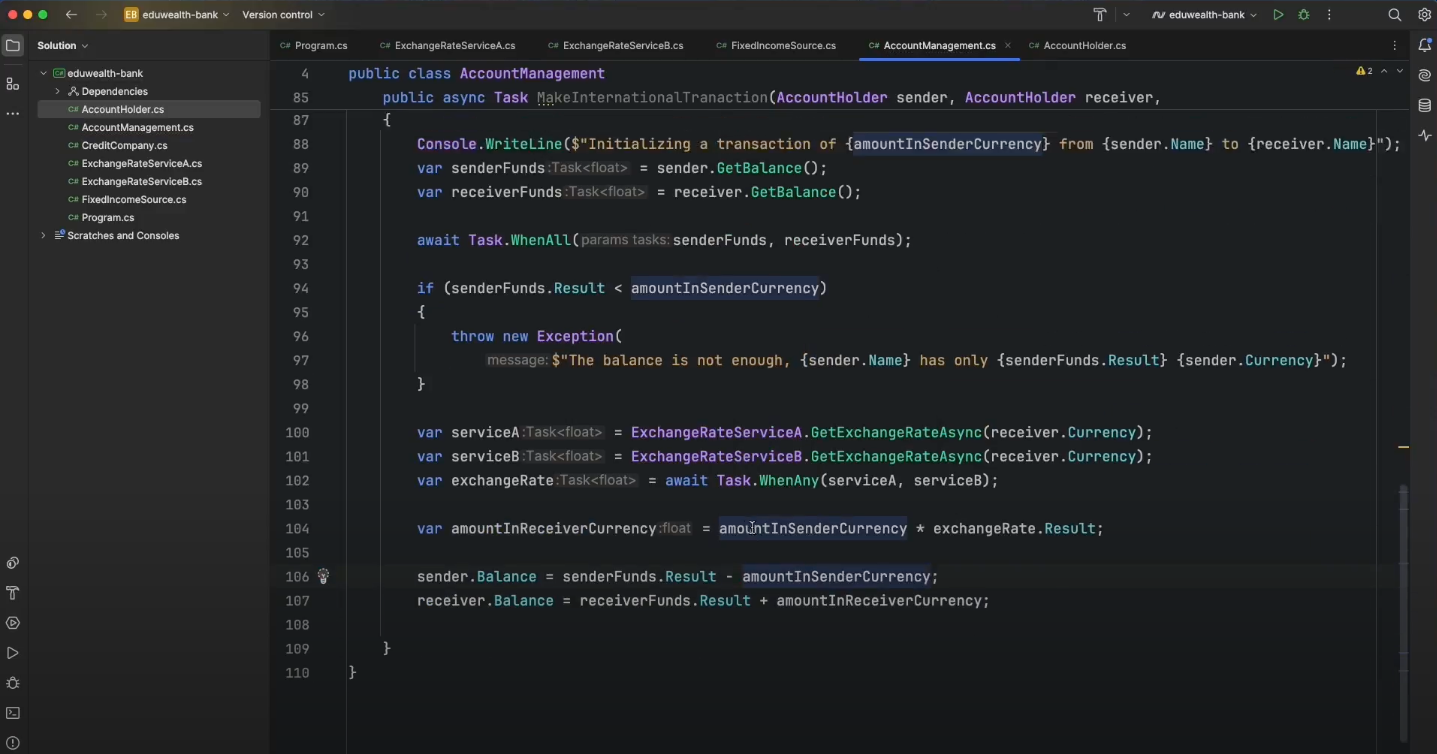Build solution with top toolbar hammer
The height and width of the screenshot is (754, 1437).
[x=1100, y=15]
